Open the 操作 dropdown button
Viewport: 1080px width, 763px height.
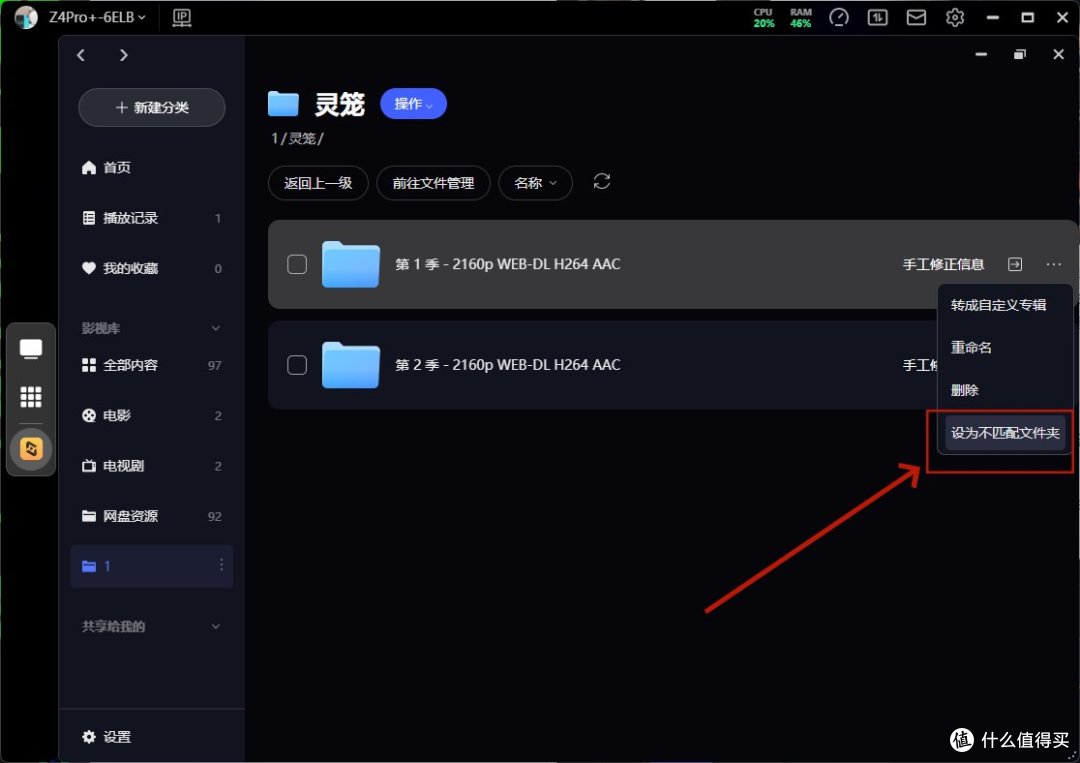point(413,104)
